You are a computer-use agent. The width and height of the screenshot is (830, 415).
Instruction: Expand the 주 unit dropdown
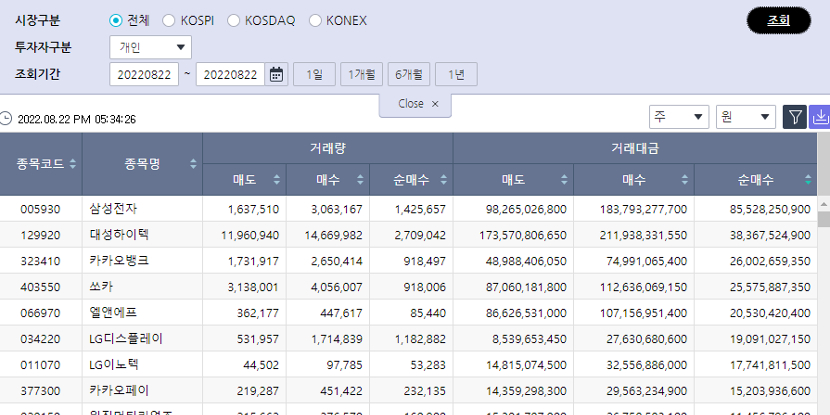click(x=678, y=117)
